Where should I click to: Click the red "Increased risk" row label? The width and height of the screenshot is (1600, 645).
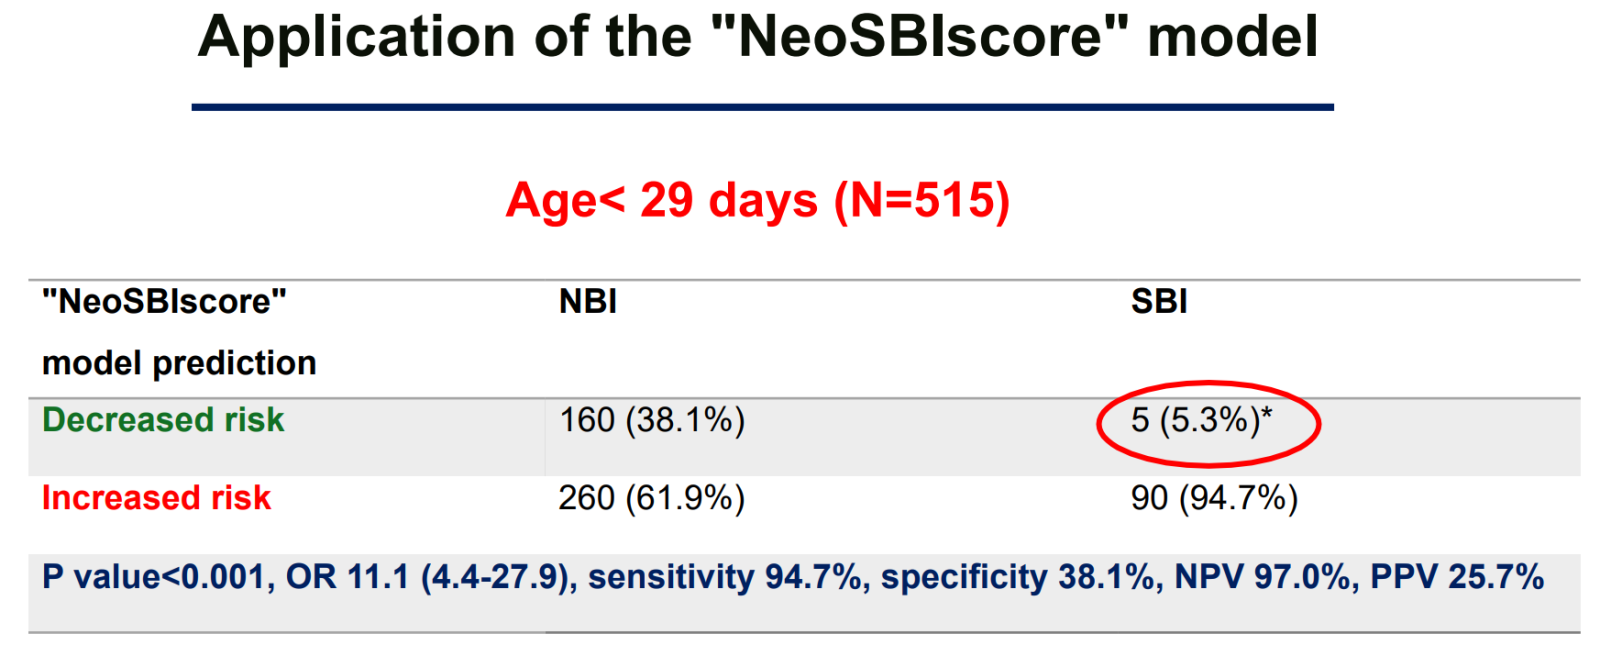click(x=156, y=498)
